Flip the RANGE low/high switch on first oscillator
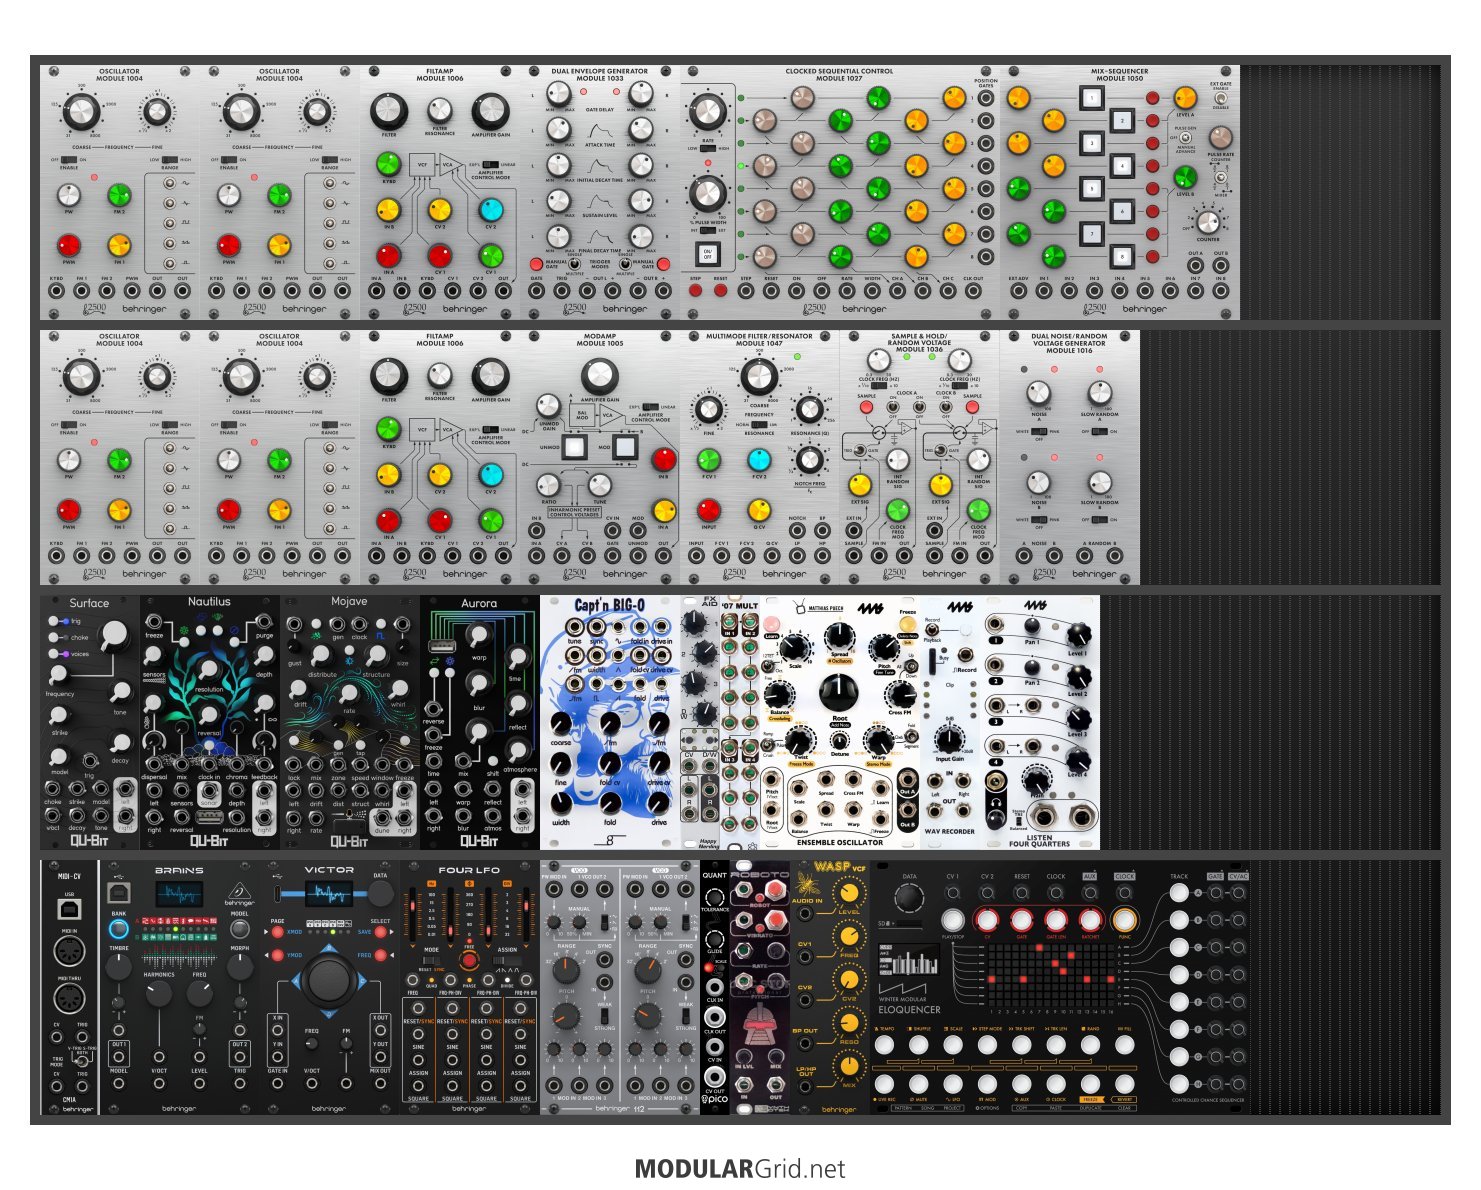Viewport: 1481px width, 1190px height. 170,160
